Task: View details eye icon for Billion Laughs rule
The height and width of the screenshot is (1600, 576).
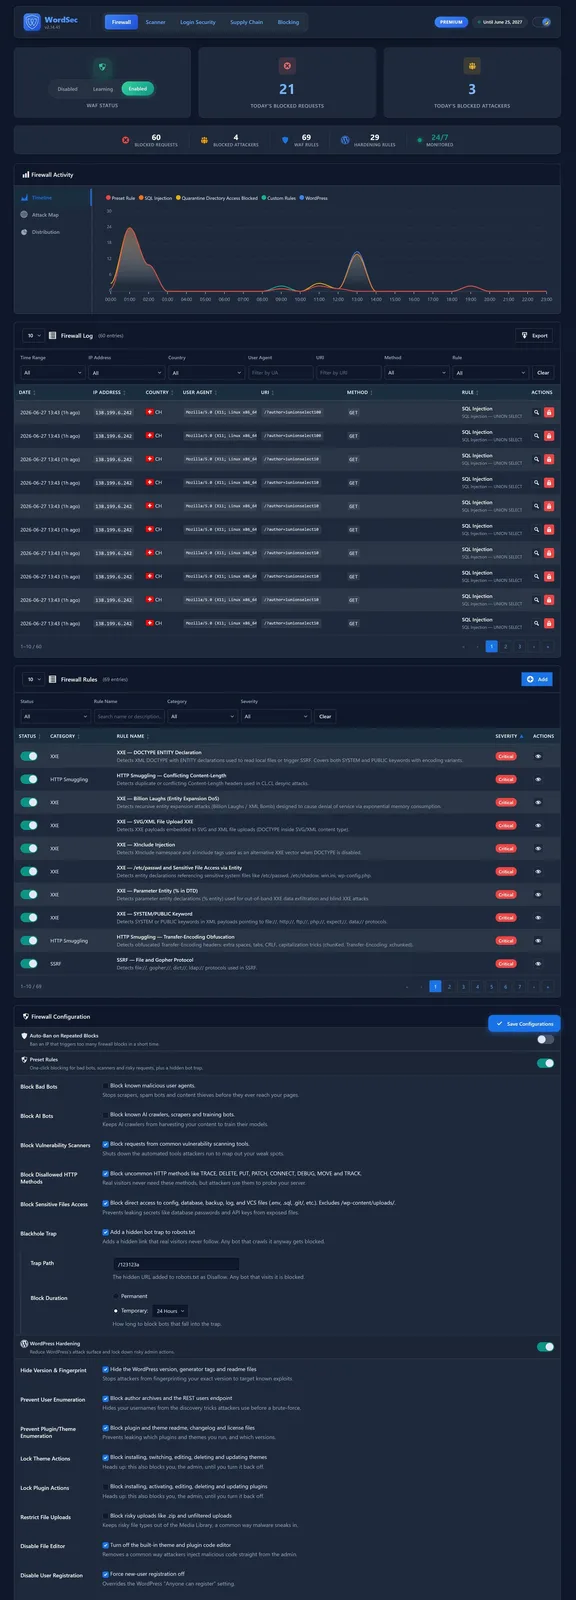Action: coord(538,802)
